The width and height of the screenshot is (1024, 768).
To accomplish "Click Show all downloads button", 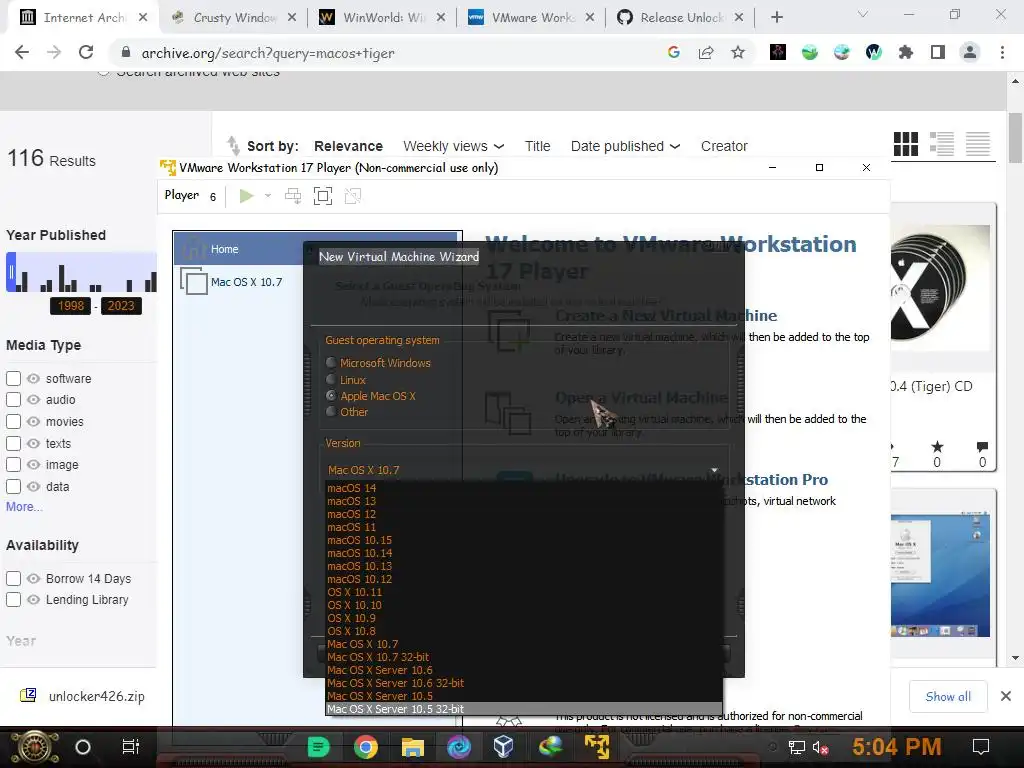I will (x=948, y=696).
